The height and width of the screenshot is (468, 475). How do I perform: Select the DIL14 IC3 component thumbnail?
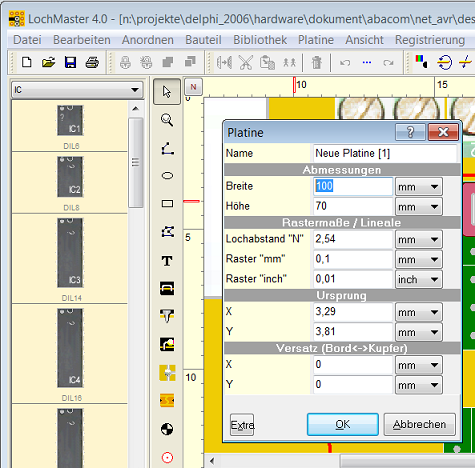(x=70, y=253)
